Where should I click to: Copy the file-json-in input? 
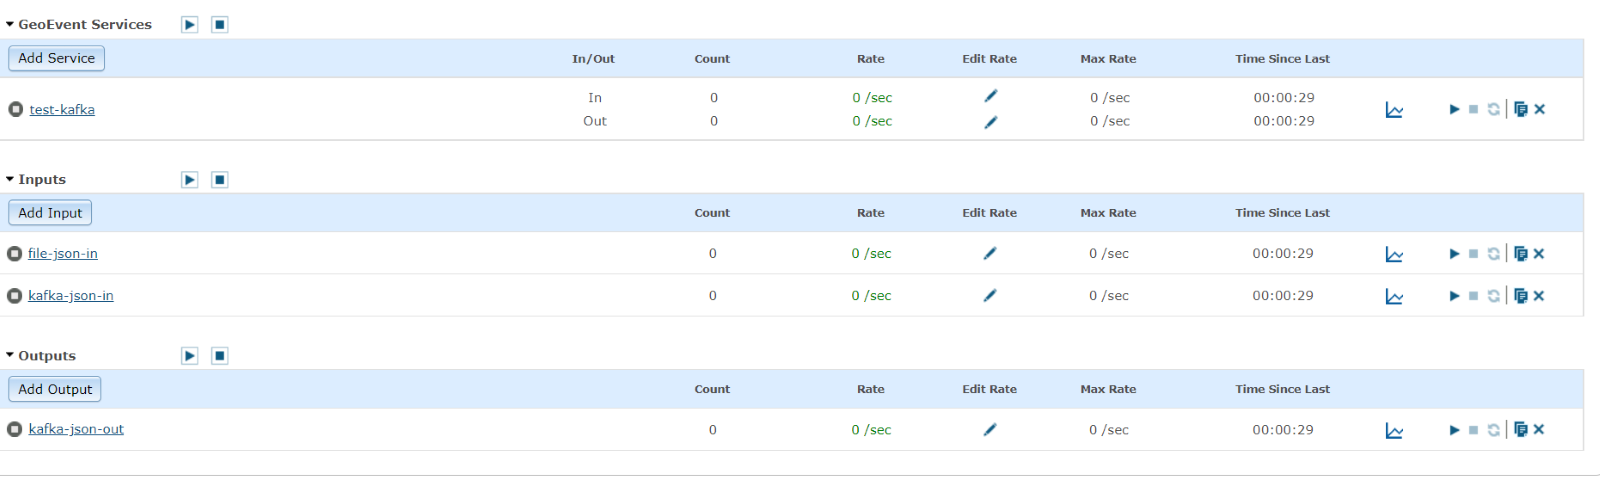(x=1521, y=254)
